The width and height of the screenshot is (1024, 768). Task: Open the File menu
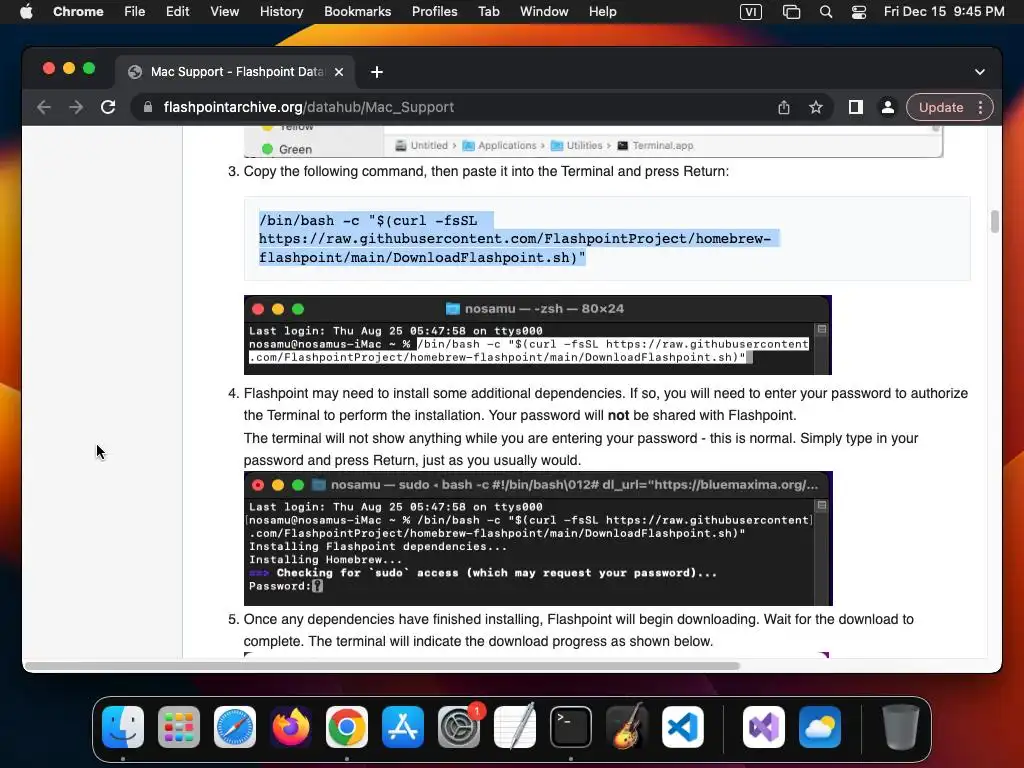[135, 12]
